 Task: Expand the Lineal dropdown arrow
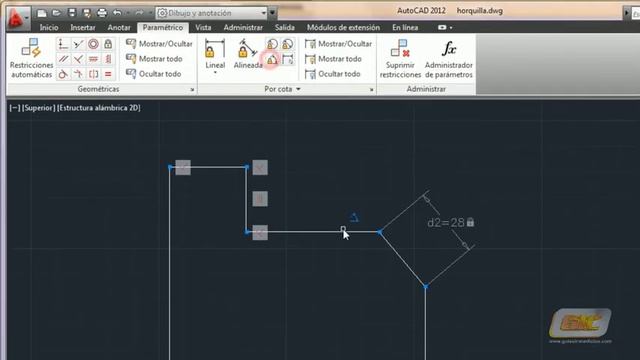[x=215, y=73]
